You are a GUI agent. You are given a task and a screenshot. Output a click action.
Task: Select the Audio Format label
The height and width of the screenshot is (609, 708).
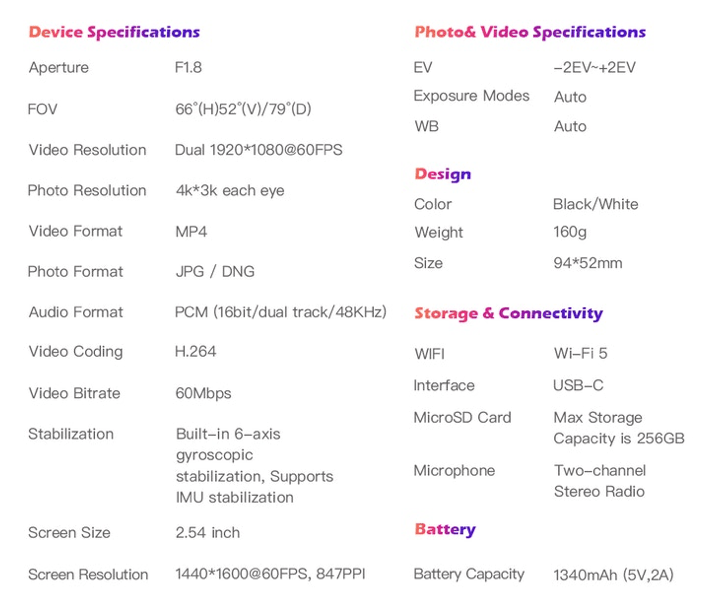tap(76, 312)
